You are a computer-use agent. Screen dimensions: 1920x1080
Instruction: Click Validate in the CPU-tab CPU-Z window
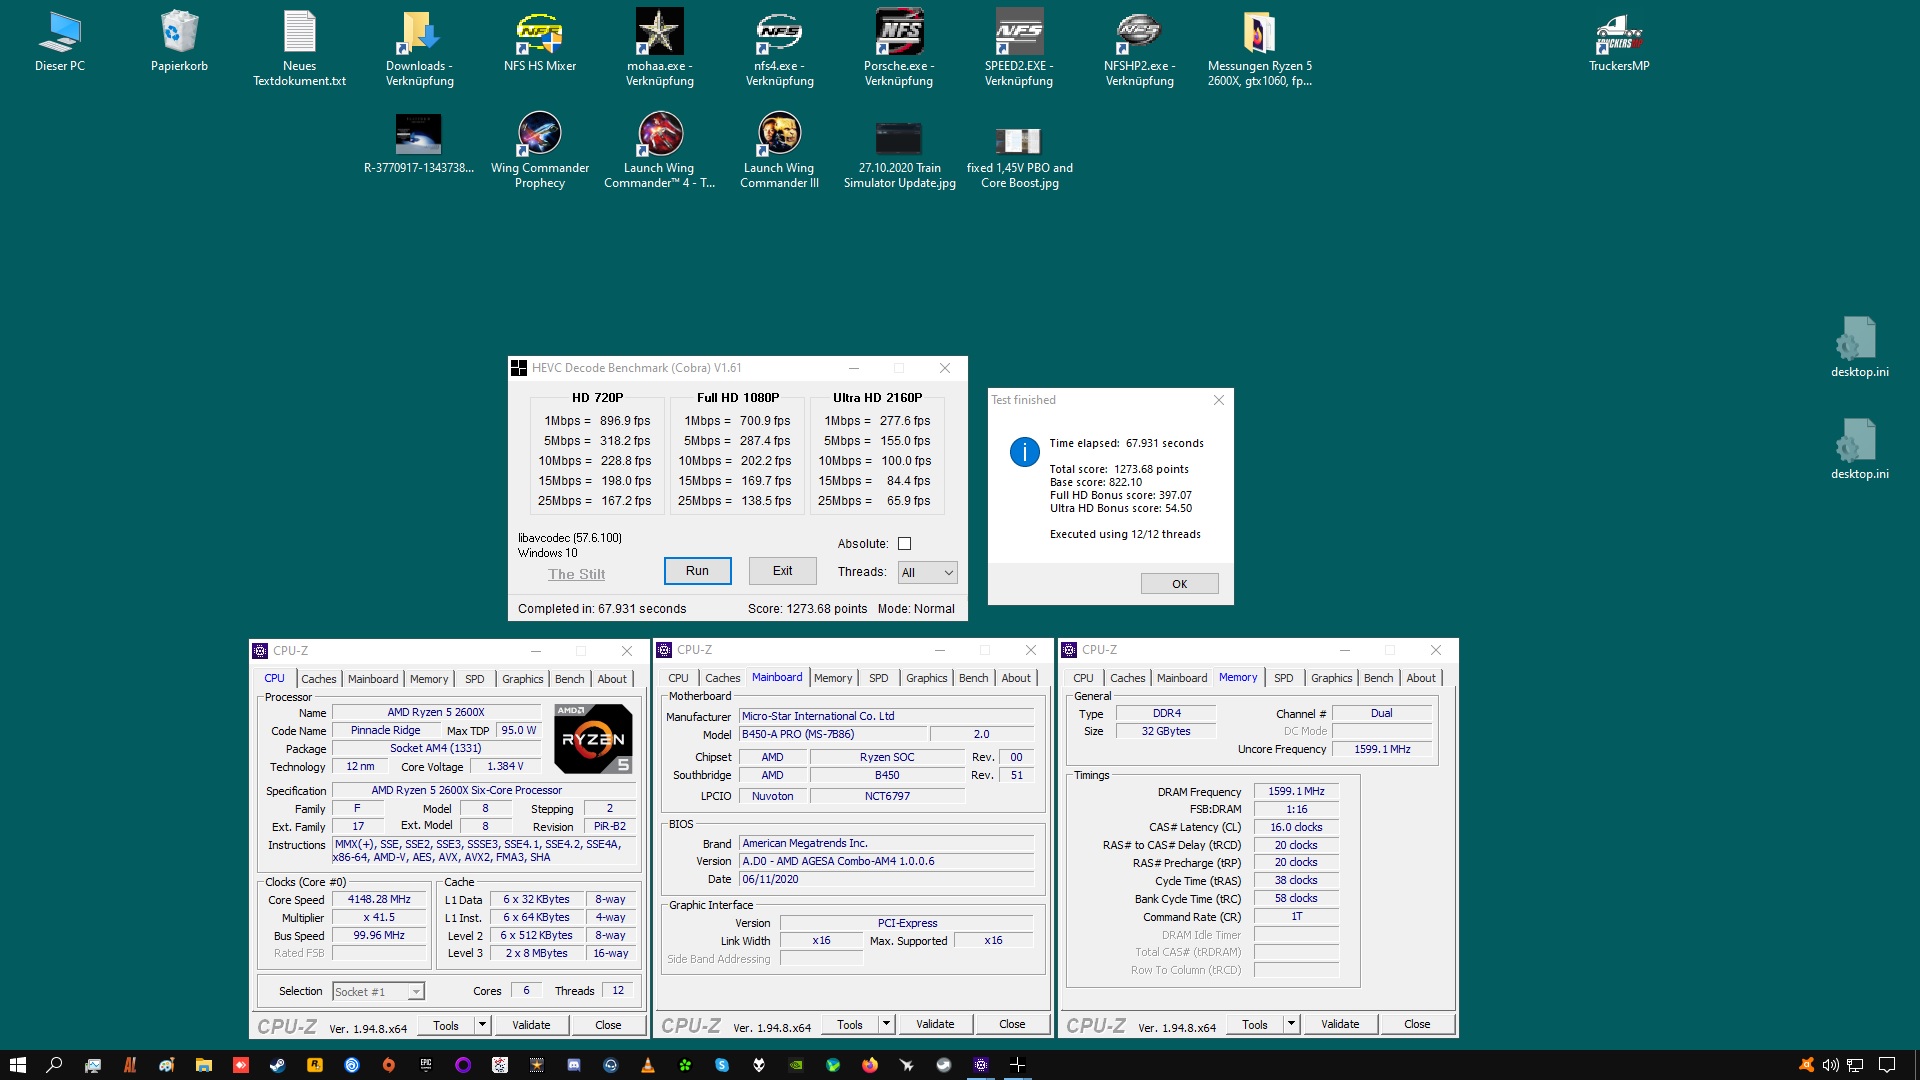[531, 1025]
